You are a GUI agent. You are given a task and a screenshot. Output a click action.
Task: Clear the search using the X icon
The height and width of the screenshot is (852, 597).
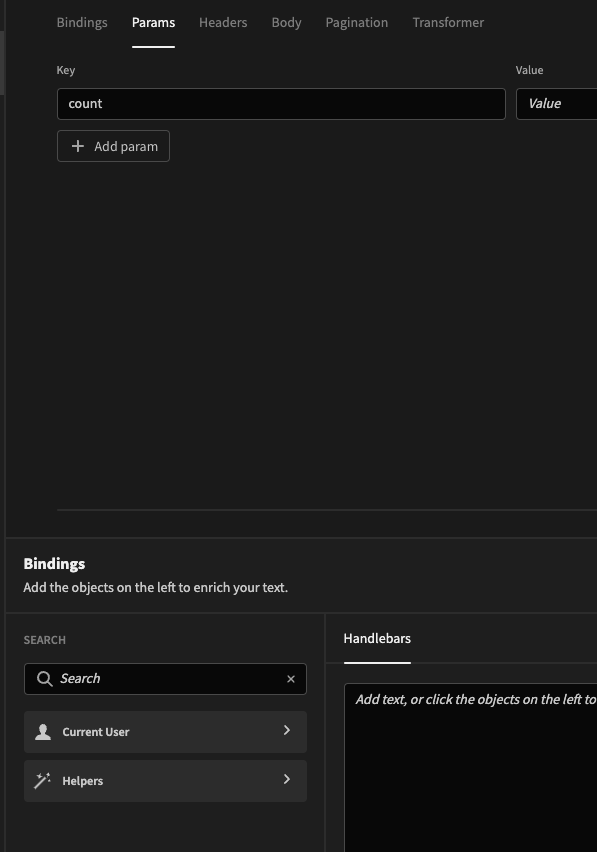[290, 679]
